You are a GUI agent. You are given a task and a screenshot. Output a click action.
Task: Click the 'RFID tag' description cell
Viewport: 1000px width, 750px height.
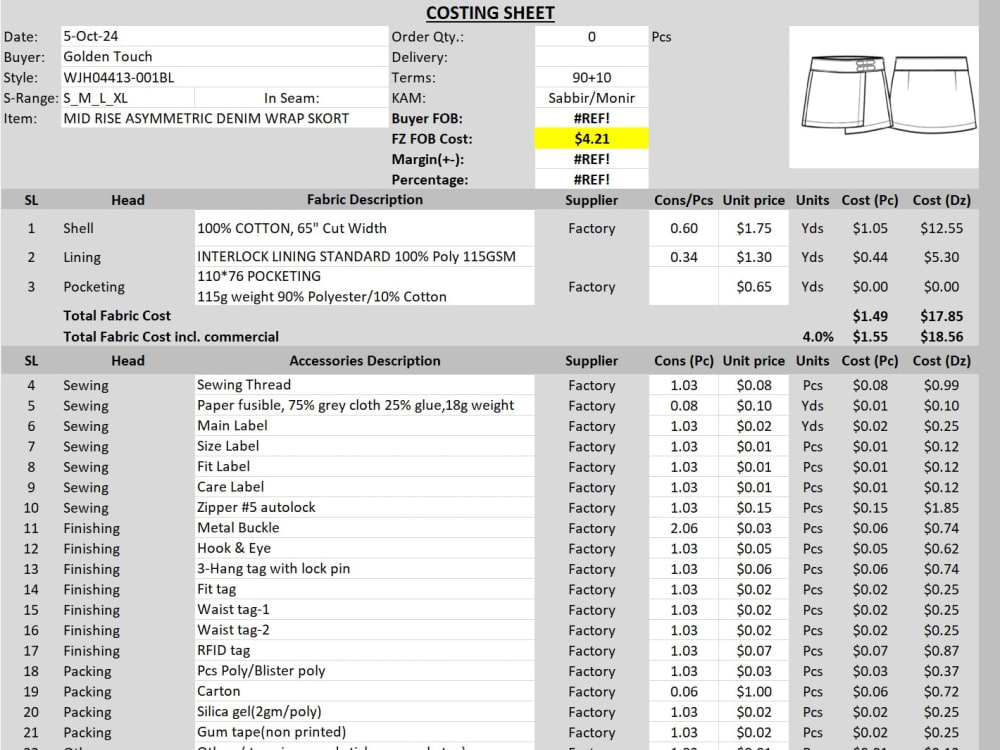(x=364, y=650)
